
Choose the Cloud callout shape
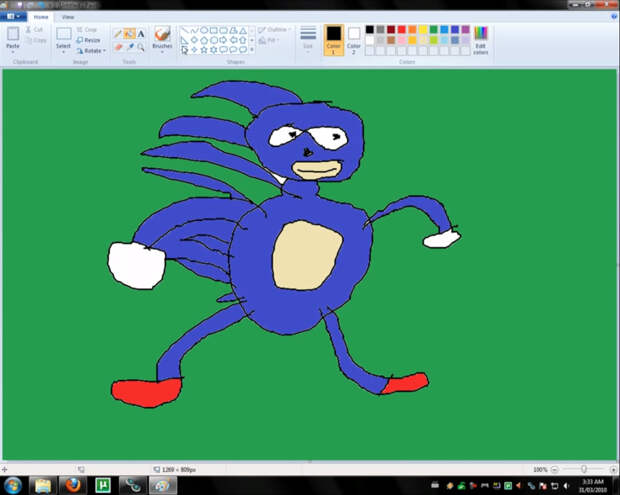(243, 50)
